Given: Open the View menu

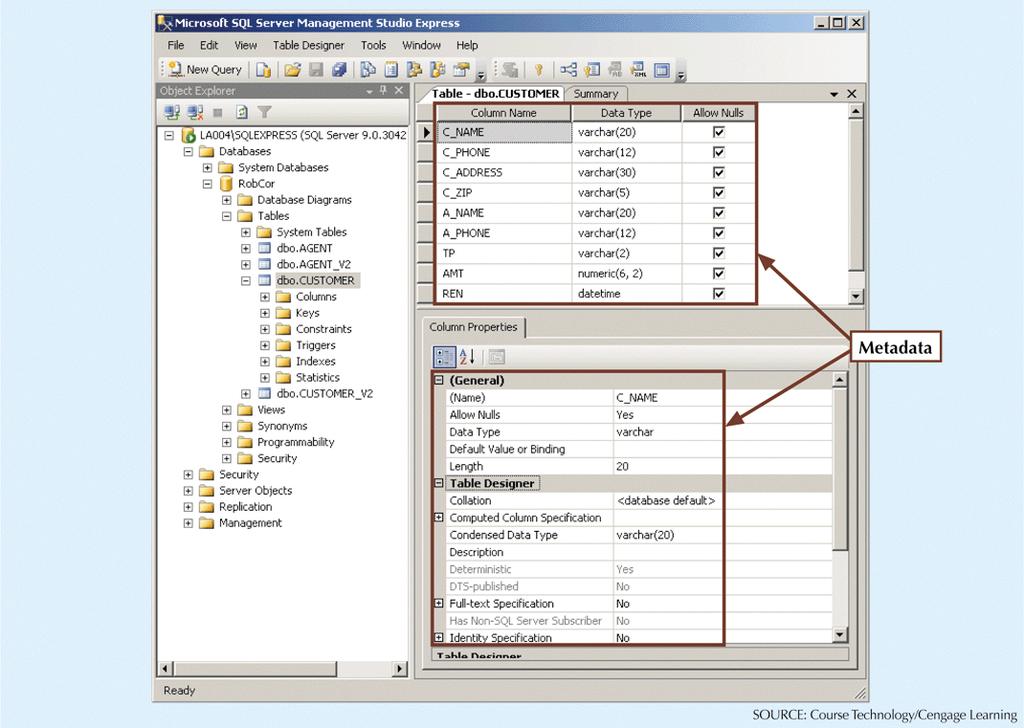Looking at the screenshot, I should (x=246, y=45).
